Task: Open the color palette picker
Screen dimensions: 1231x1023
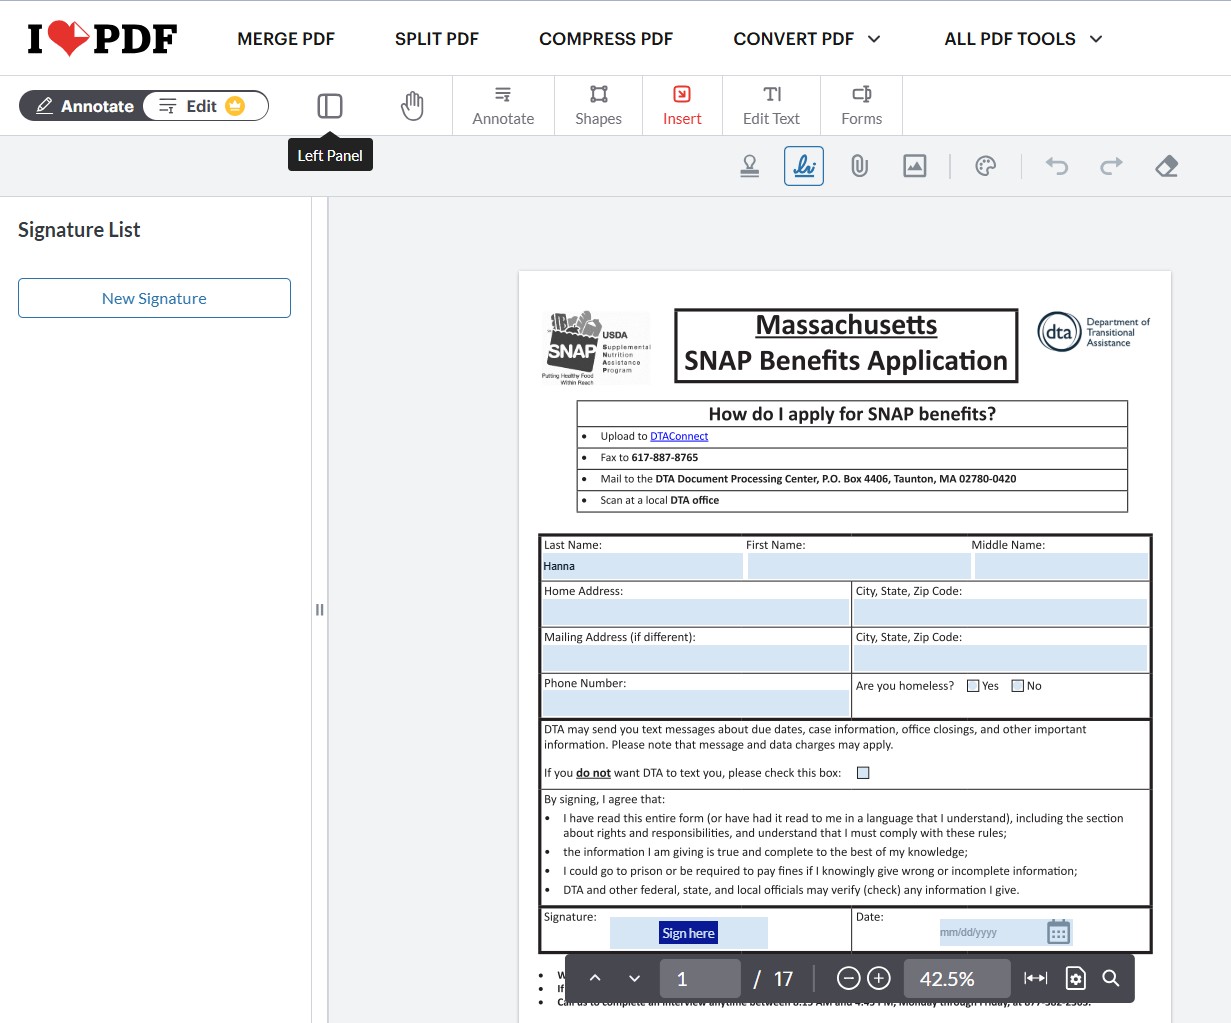Action: (x=986, y=166)
